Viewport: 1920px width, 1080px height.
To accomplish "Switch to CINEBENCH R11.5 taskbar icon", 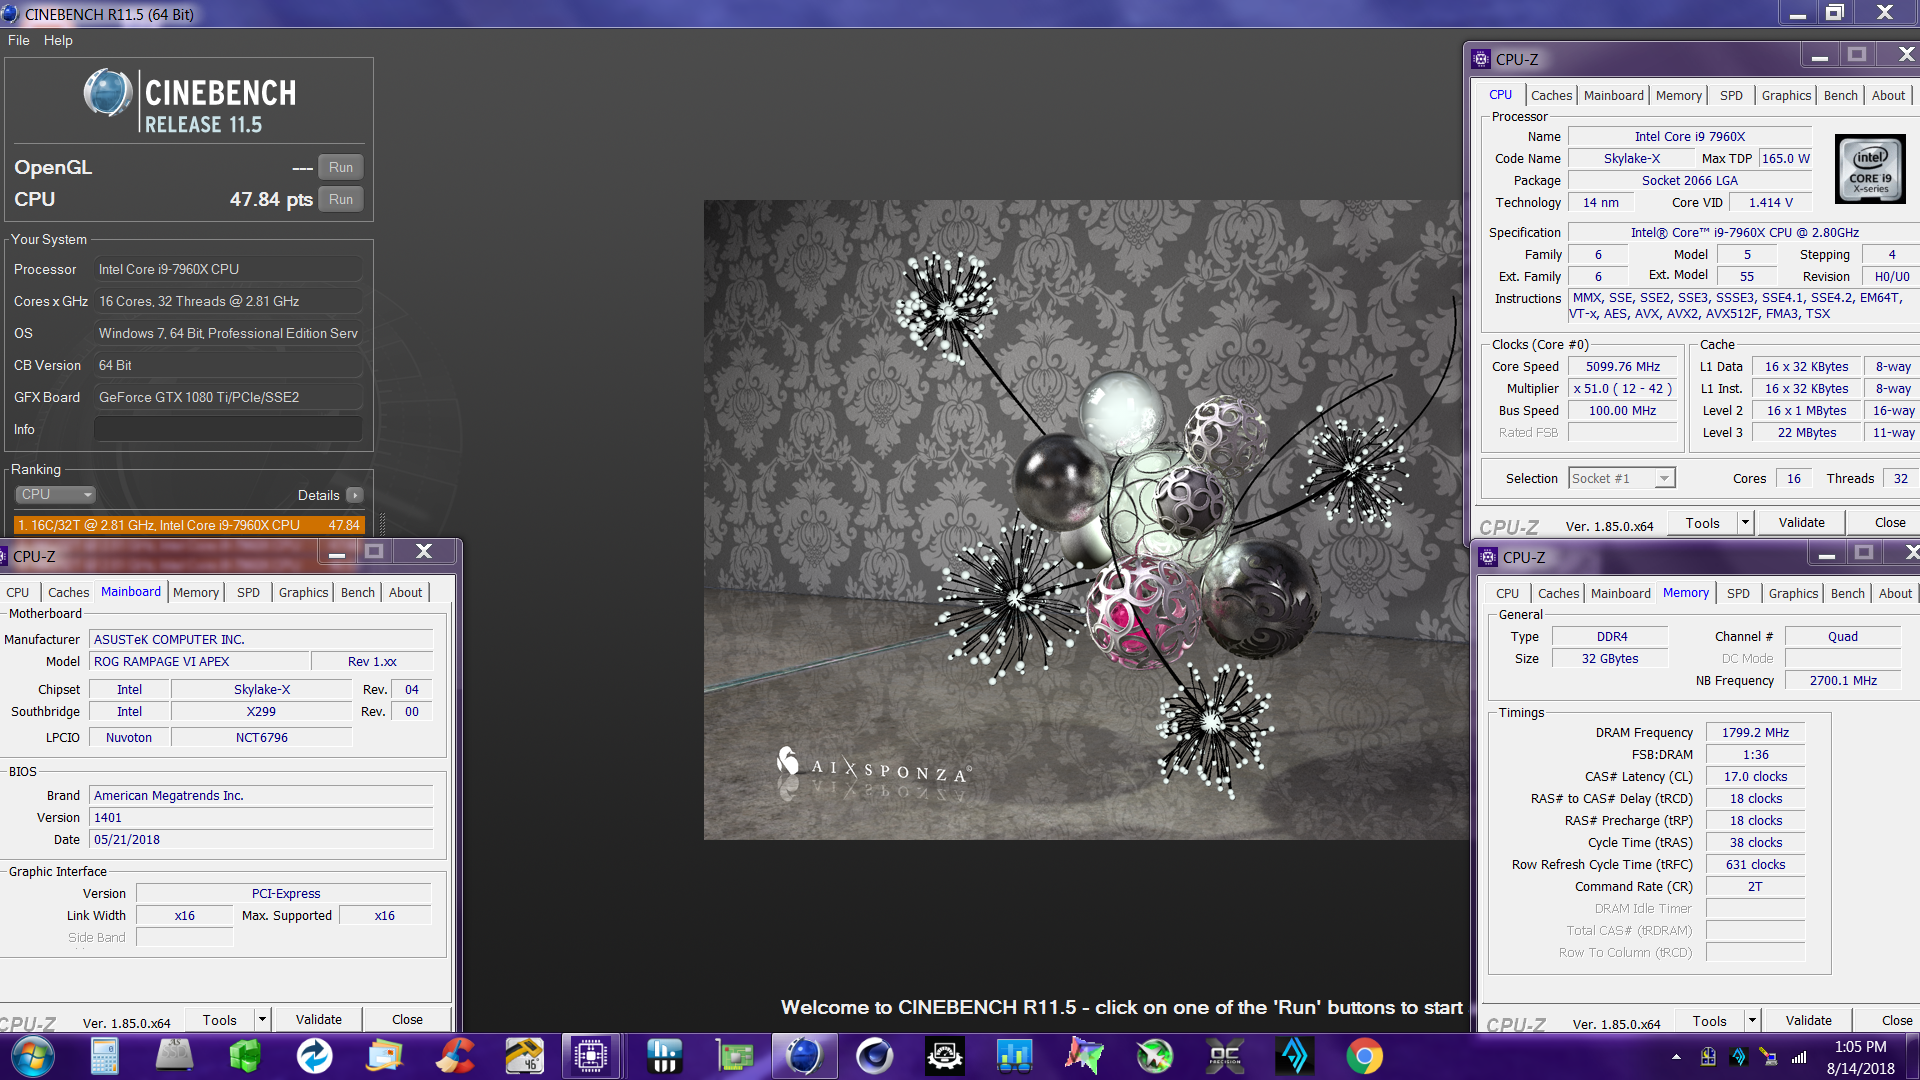I will (803, 1056).
